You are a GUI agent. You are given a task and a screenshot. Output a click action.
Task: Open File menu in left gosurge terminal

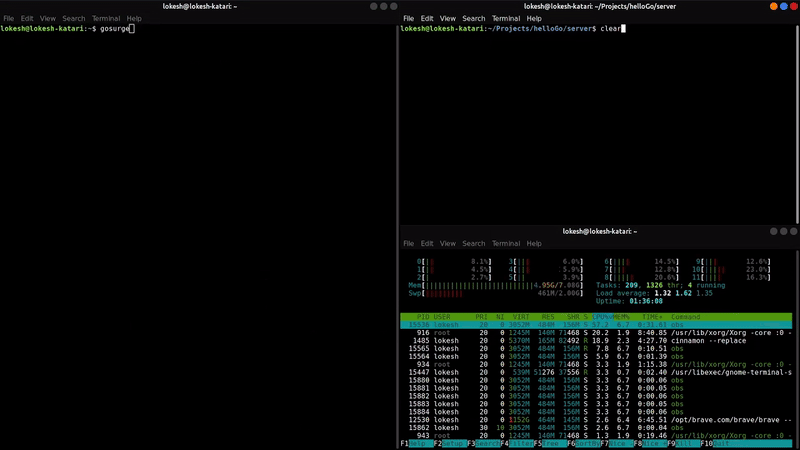pos(8,18)
